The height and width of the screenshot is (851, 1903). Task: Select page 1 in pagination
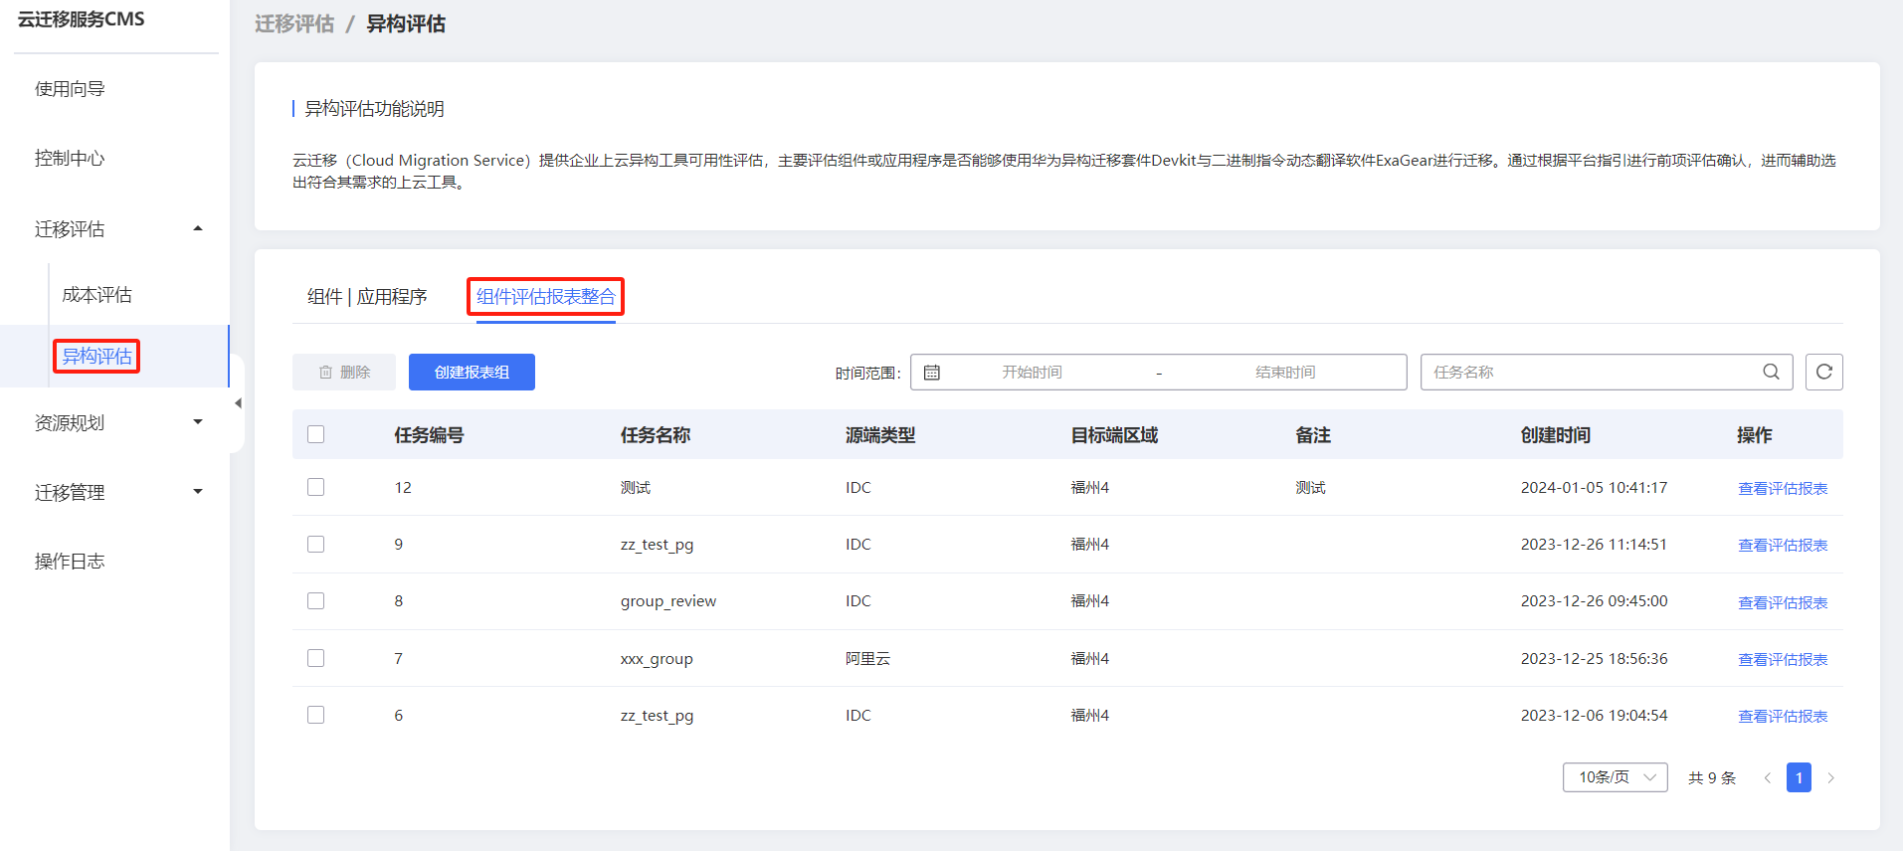tap(1799, 777)
